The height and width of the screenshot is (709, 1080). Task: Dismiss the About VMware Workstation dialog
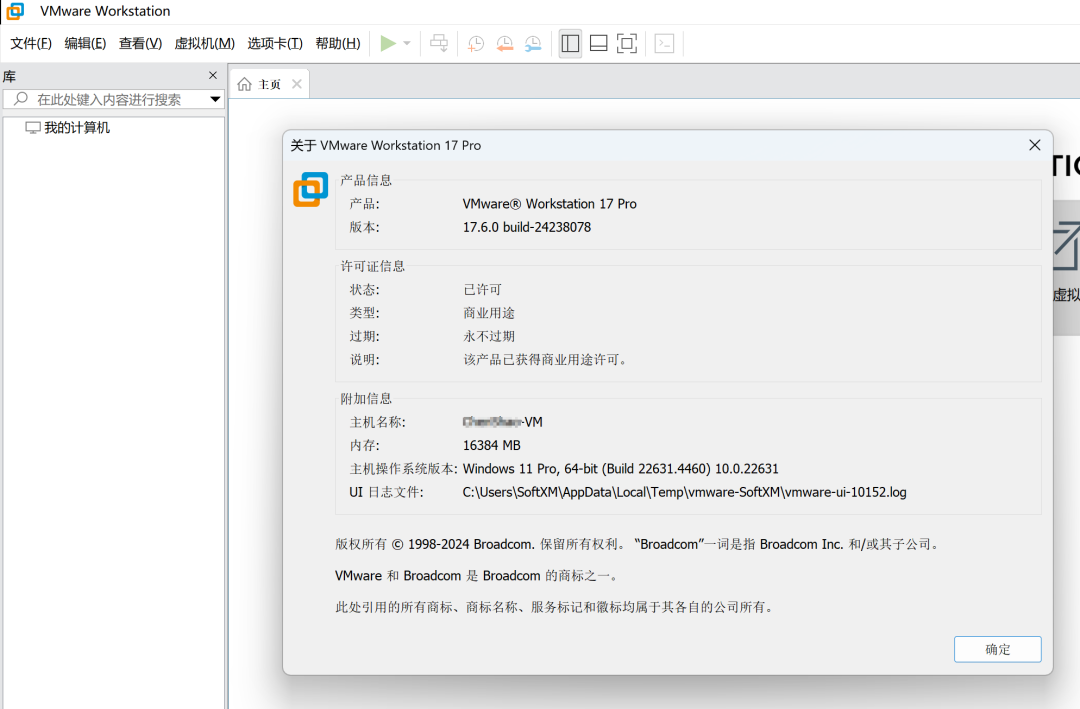tap(1035, 144)
